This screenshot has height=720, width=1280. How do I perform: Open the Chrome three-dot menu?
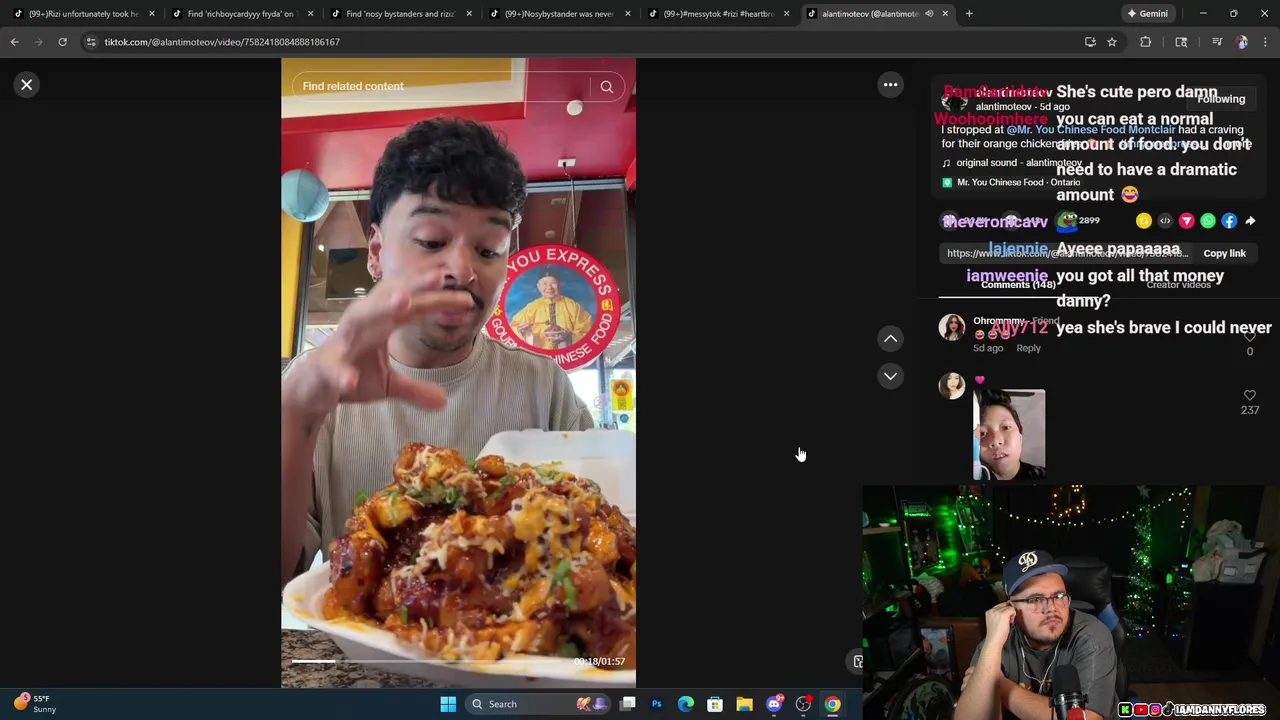(1265, 42)
